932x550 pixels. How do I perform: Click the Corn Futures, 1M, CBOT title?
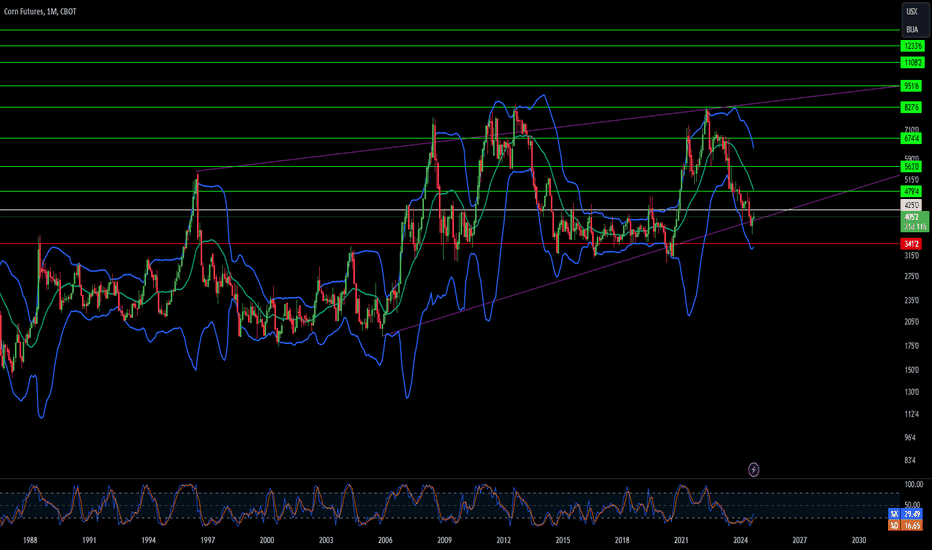pos(40,11)
